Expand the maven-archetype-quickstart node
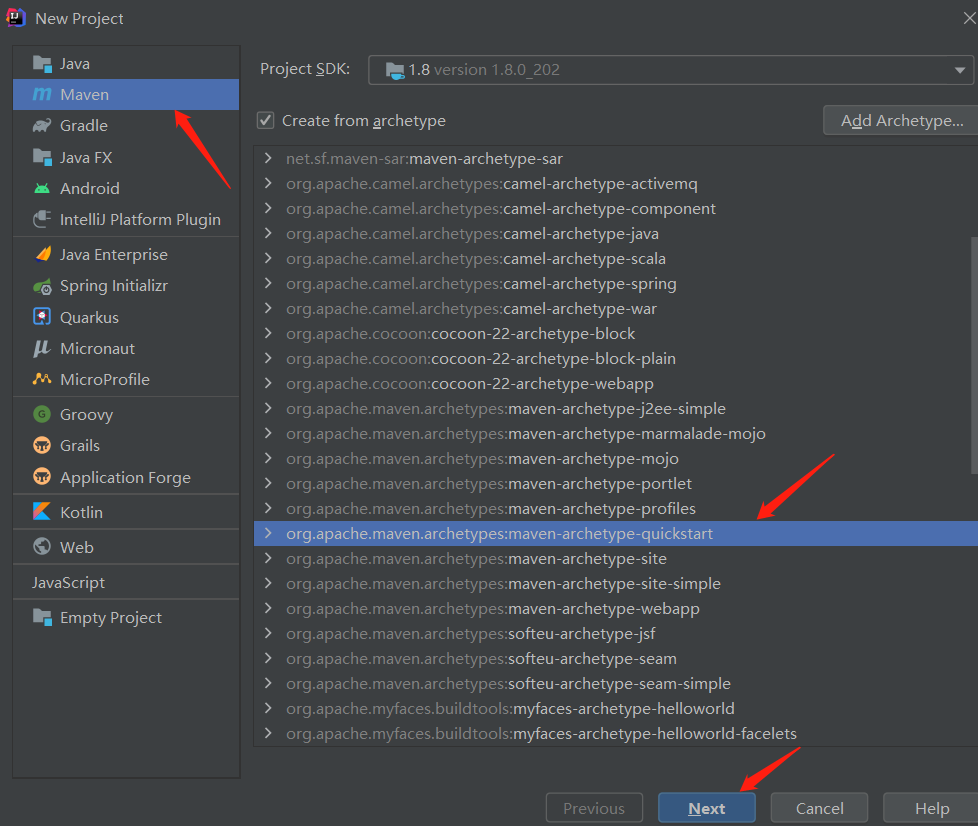The height and width of the screenshot is (826, 978). pos(268,533)
